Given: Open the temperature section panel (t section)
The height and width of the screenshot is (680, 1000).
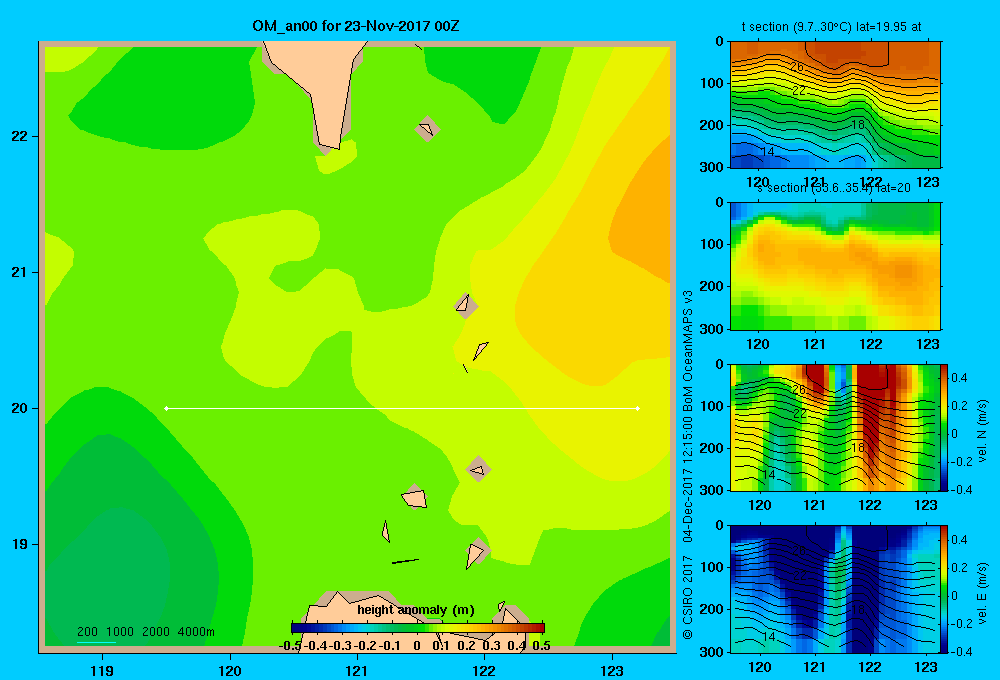Looking at the screenshot, I should pyautogui.click(x=835, y=105).
